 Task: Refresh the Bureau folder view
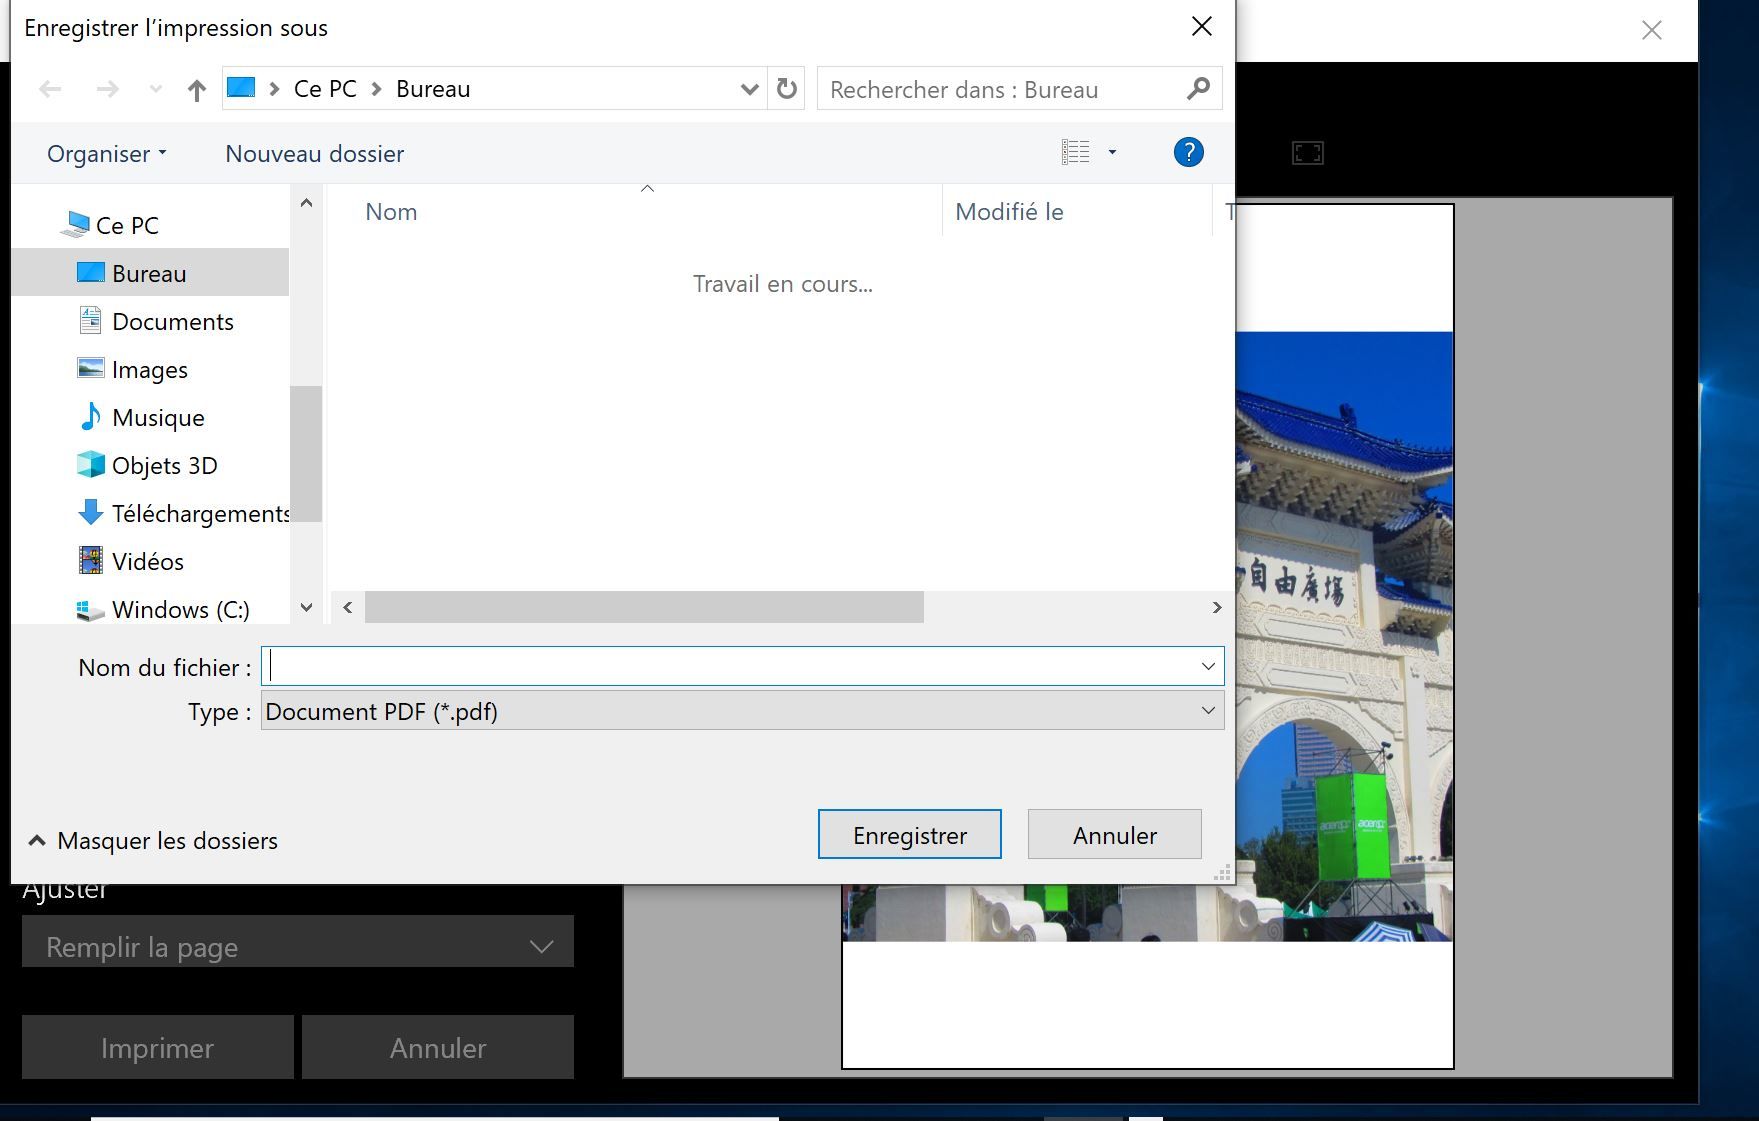787,89
